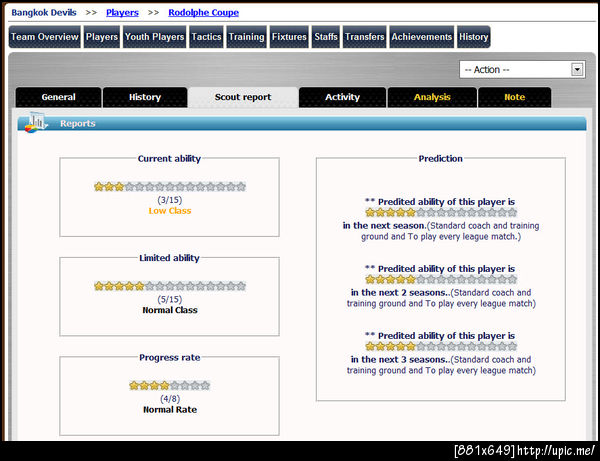Viewport: 600px width, 461px height.
Task: Open the Note tab
Action: [x=515, y=97]
